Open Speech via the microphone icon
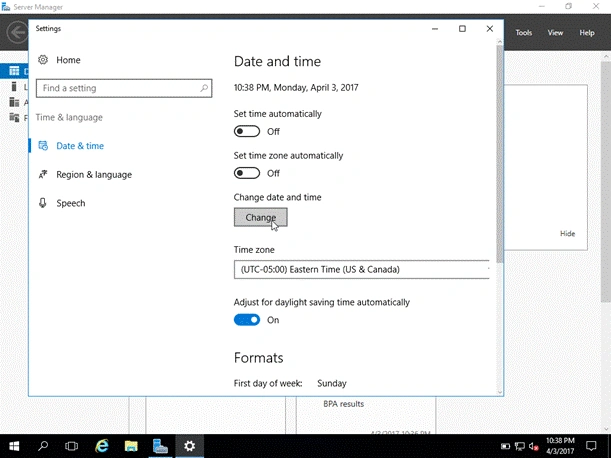The height and width of the screenshot is (458, 611). (42, 203)
